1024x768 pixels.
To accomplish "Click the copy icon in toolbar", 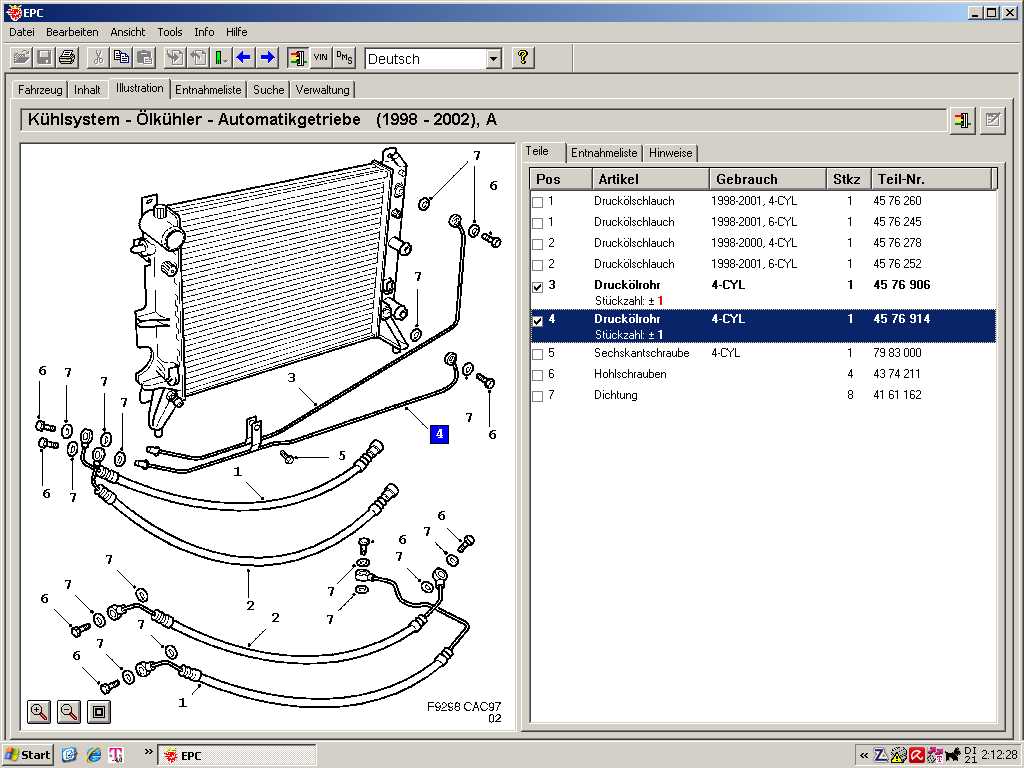I will tap(121, 58).
